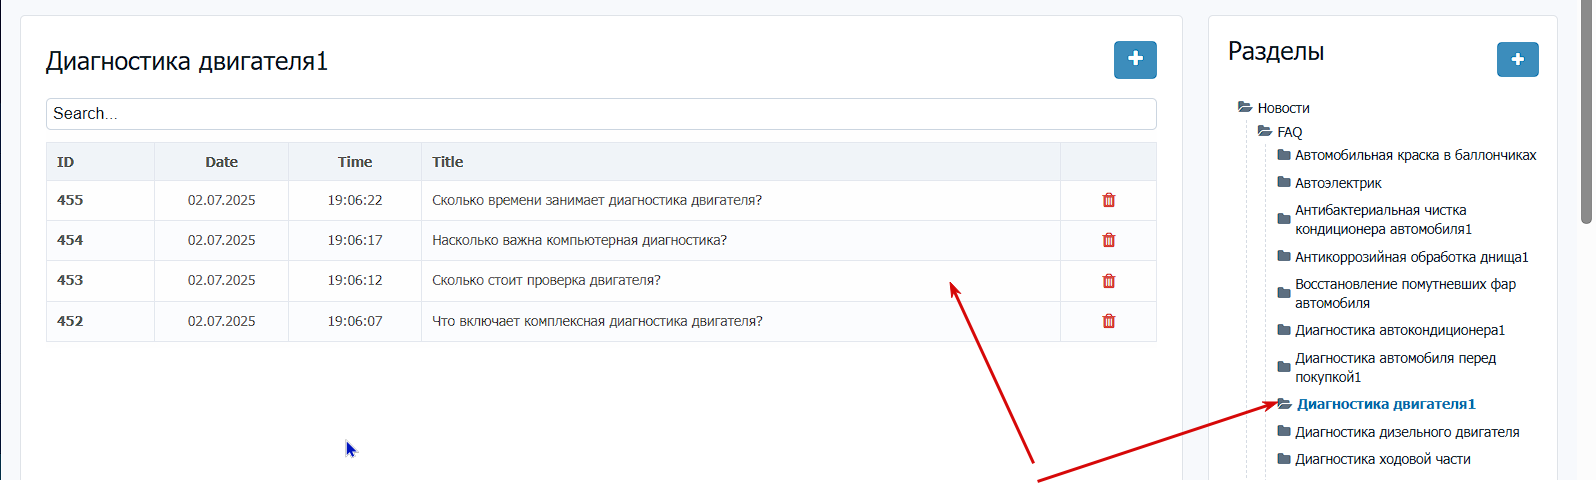Click ID cell 454
1596x483 pixels.
70,240
